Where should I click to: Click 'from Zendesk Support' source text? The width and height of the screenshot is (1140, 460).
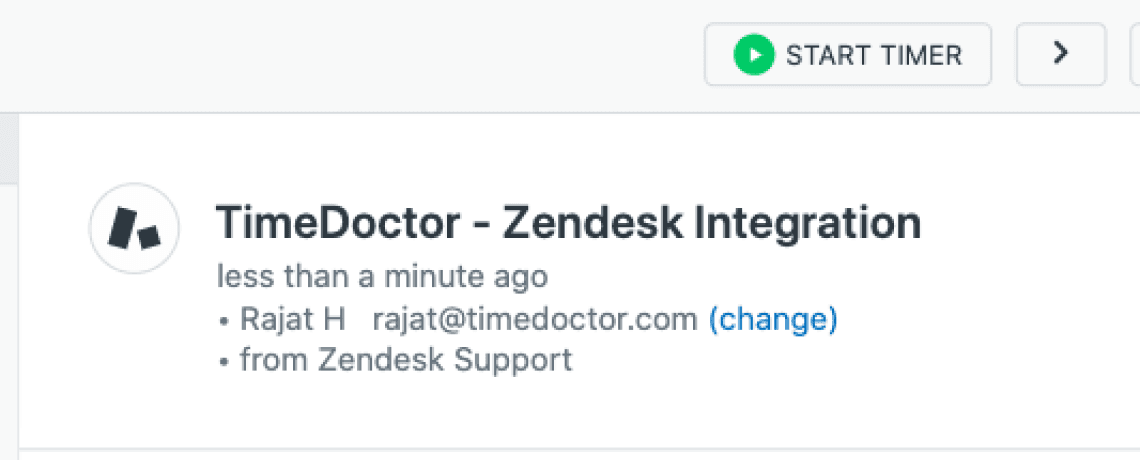click(406, 359)
